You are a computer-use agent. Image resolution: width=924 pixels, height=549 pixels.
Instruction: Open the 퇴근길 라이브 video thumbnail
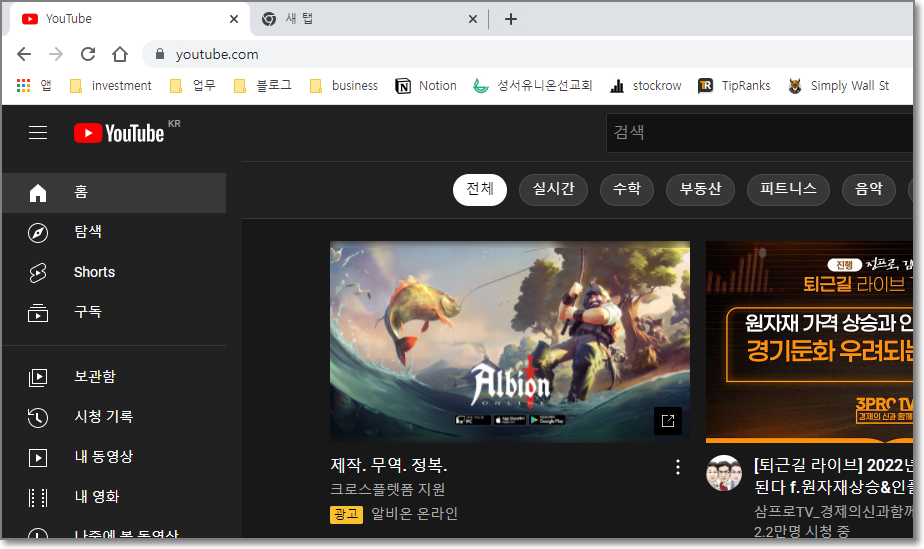(x=810, y=342)
